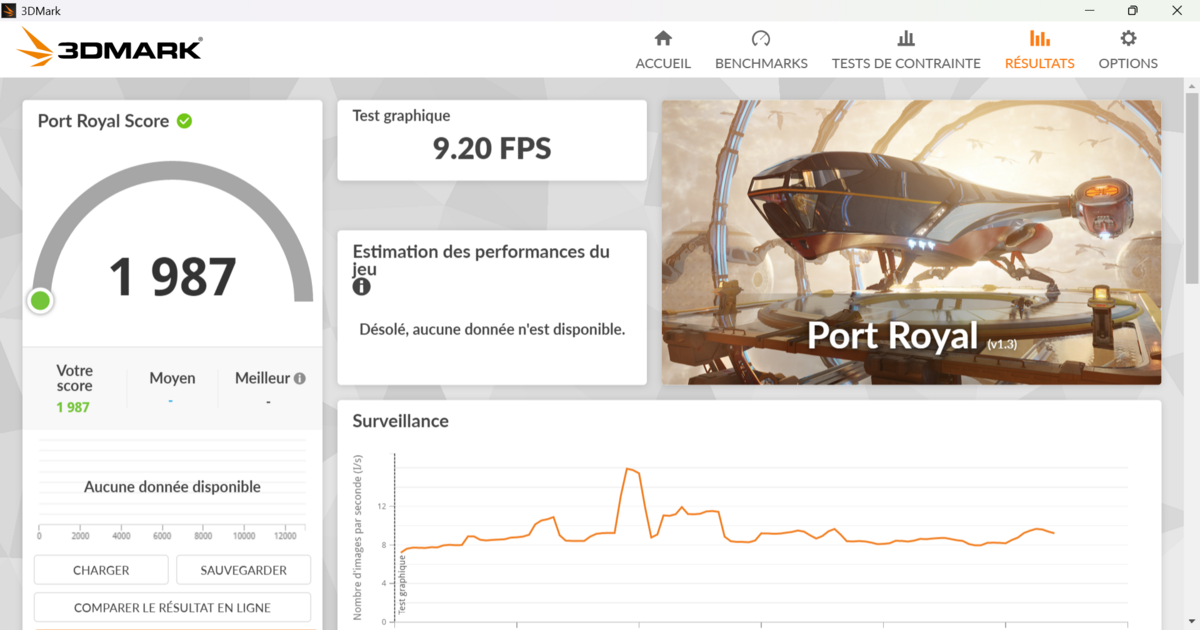This screenshot has width=1200, height=630.
Task: Click the info icon beside Meilleur
Action: pos(299,379)
